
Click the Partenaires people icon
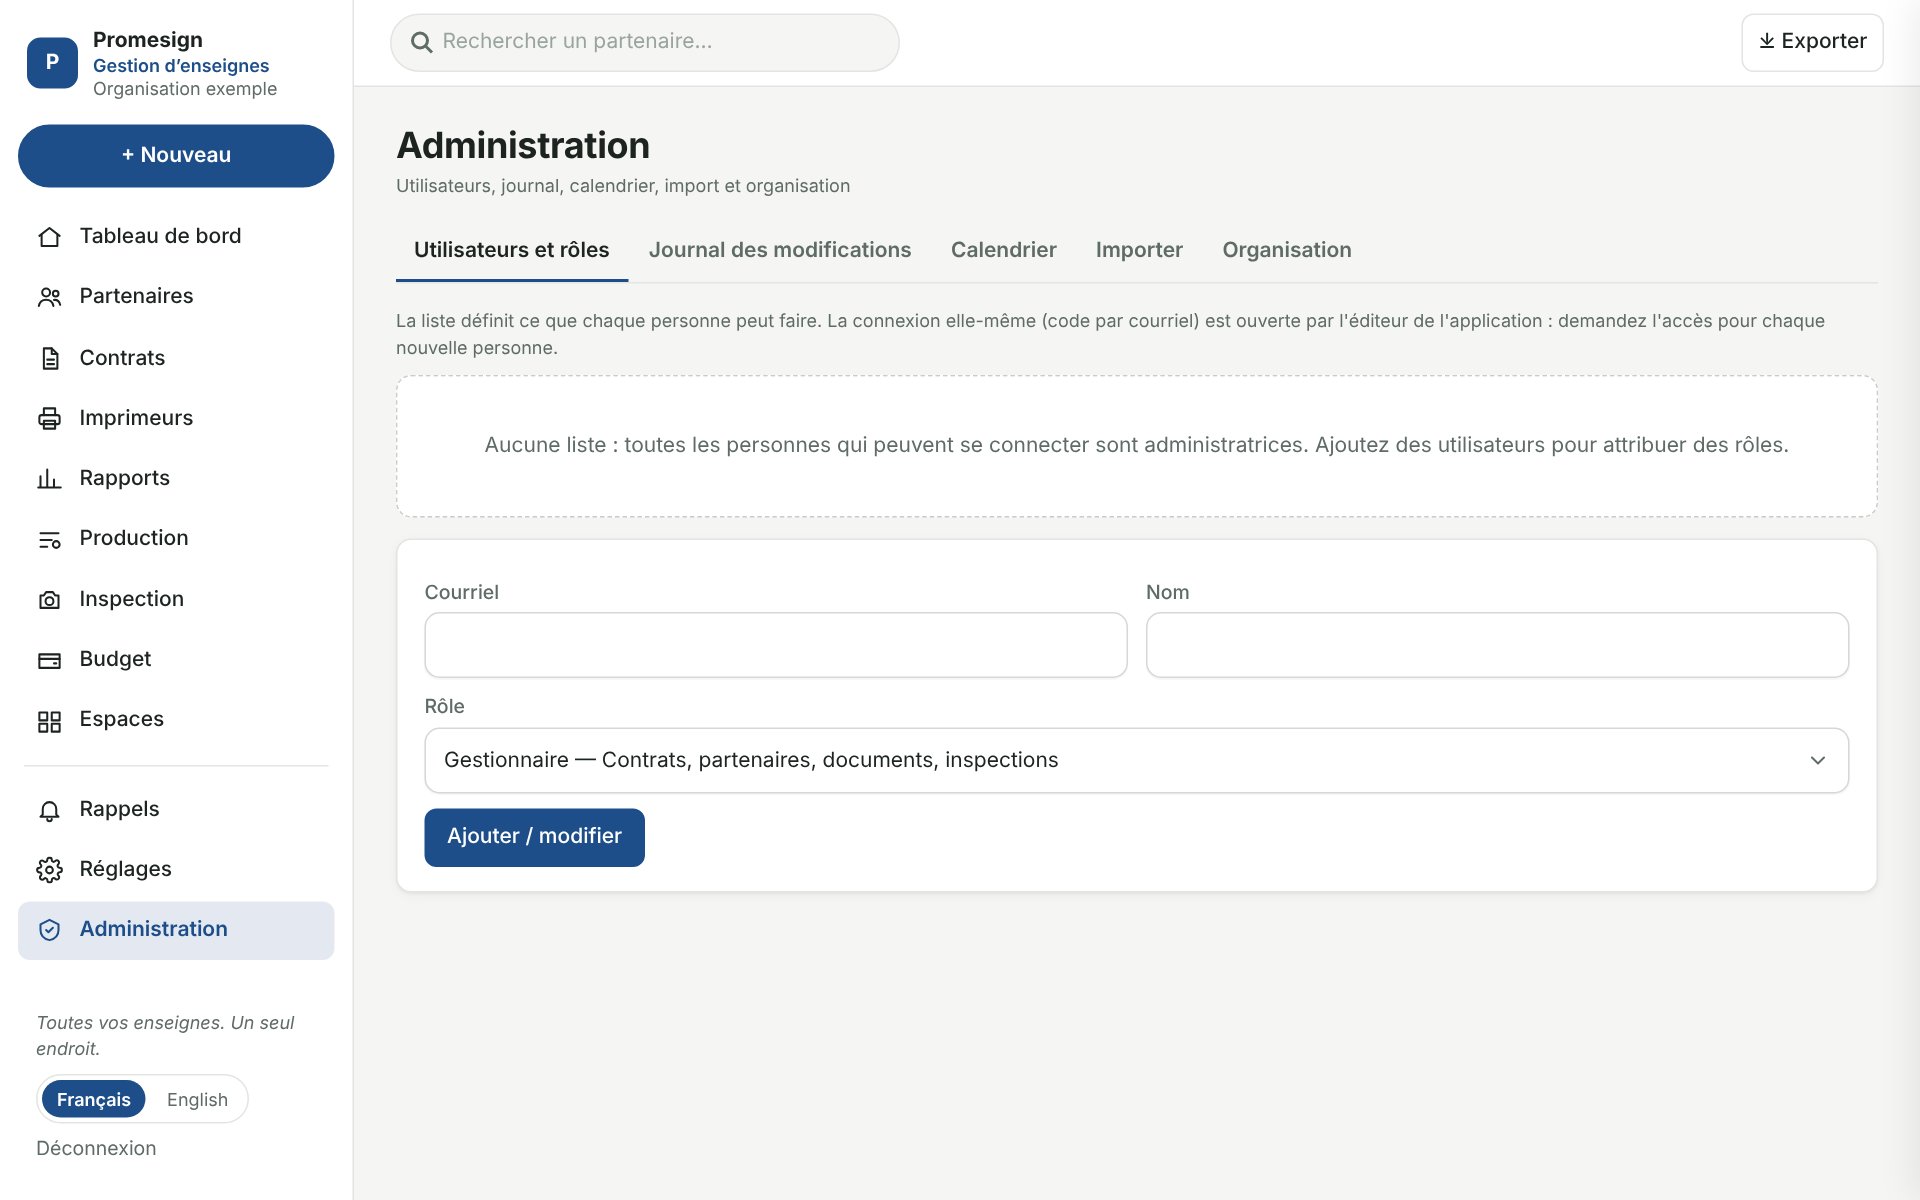(x=49, y=297)
